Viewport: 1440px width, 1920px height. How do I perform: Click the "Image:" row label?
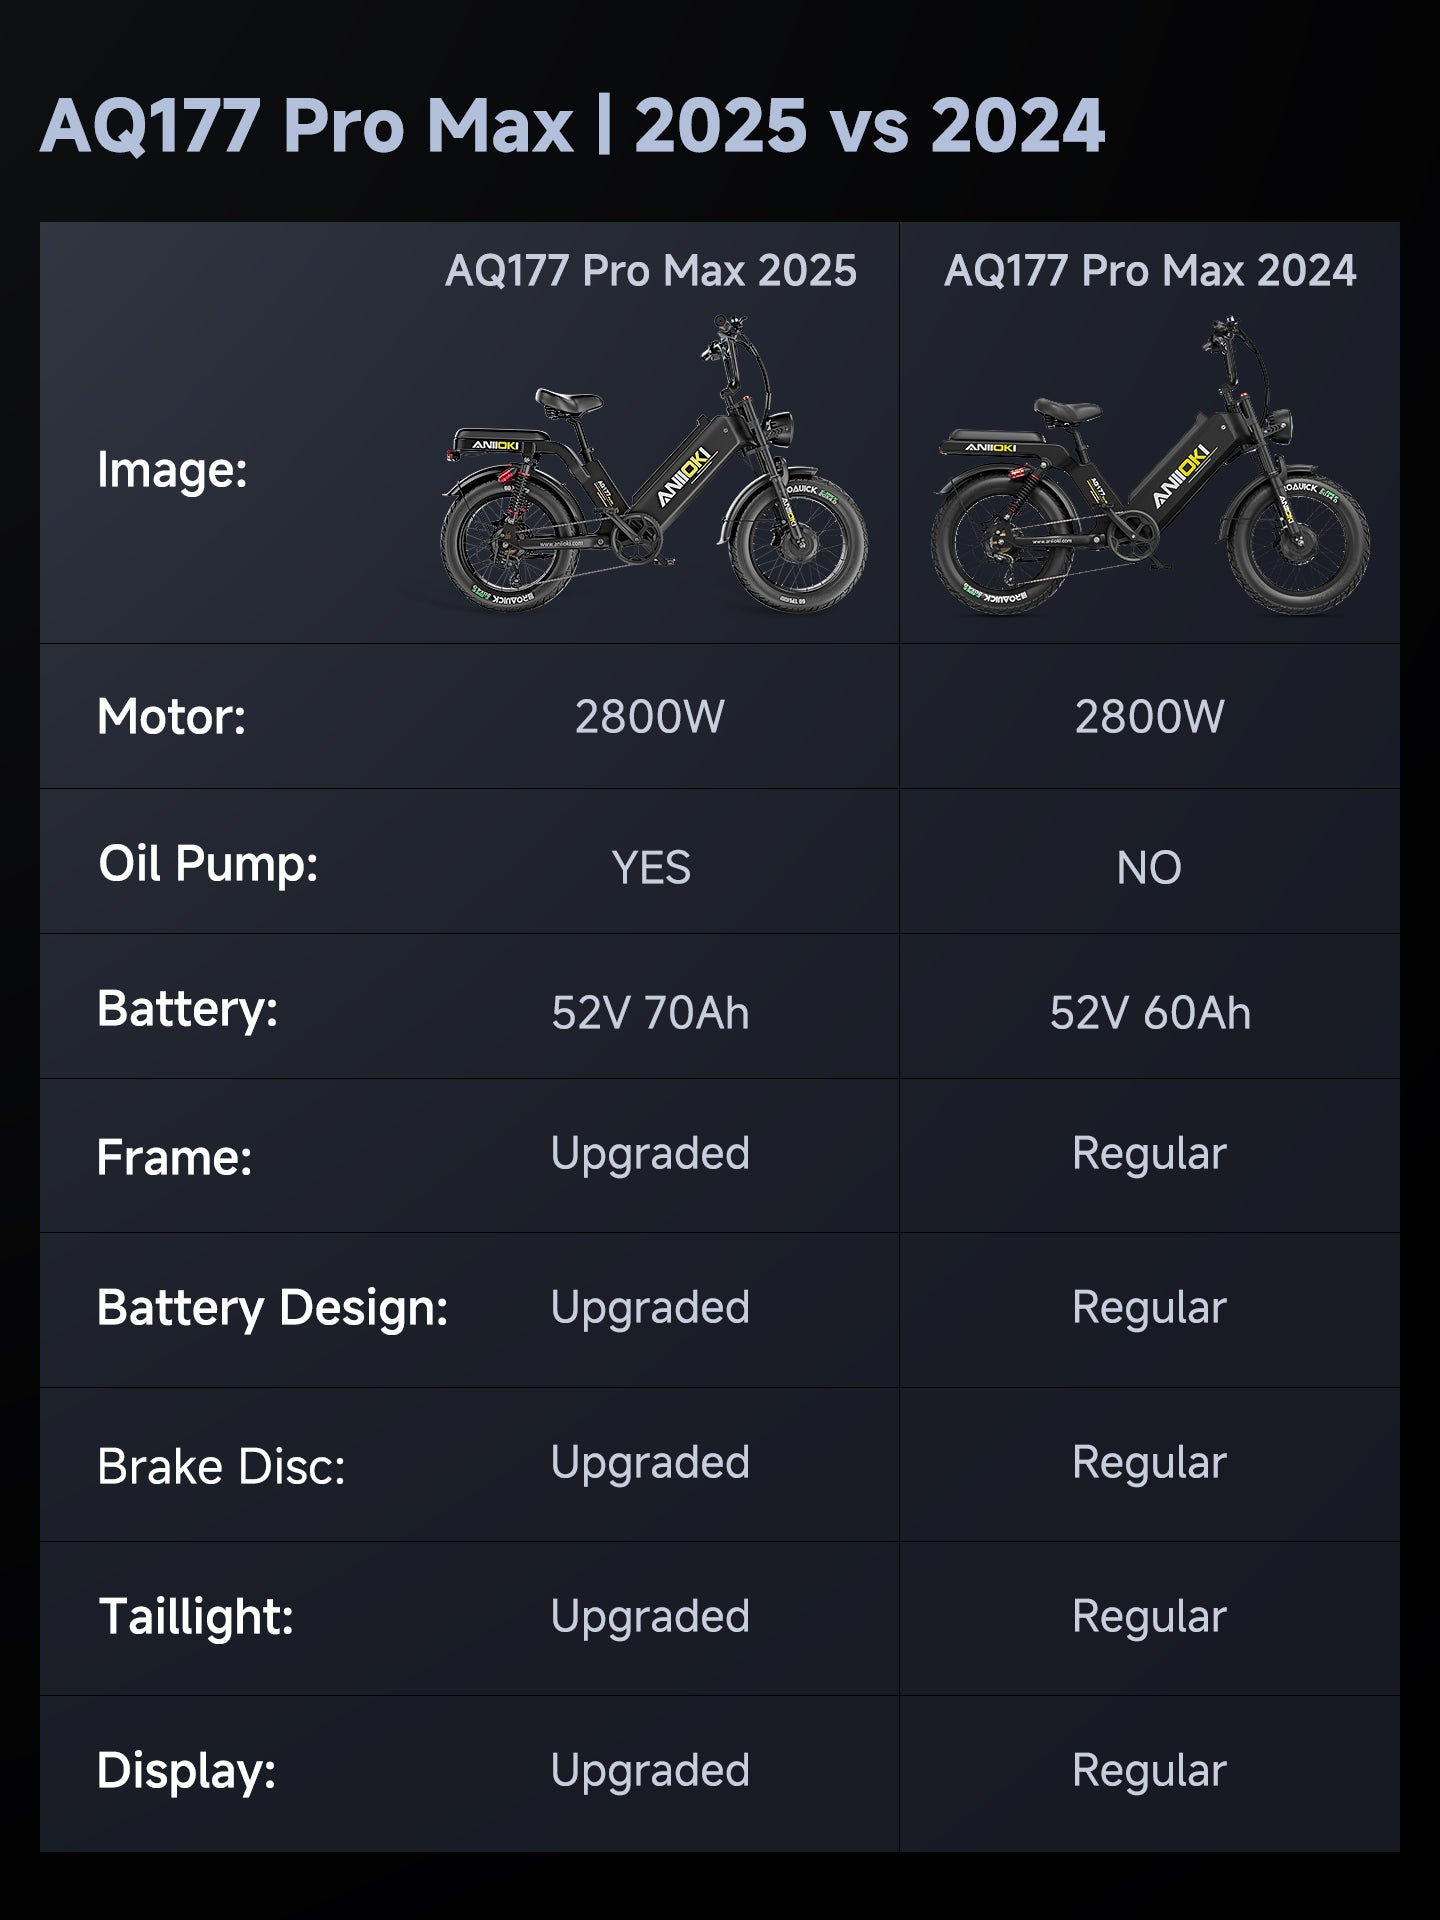[x=172, y=470]
